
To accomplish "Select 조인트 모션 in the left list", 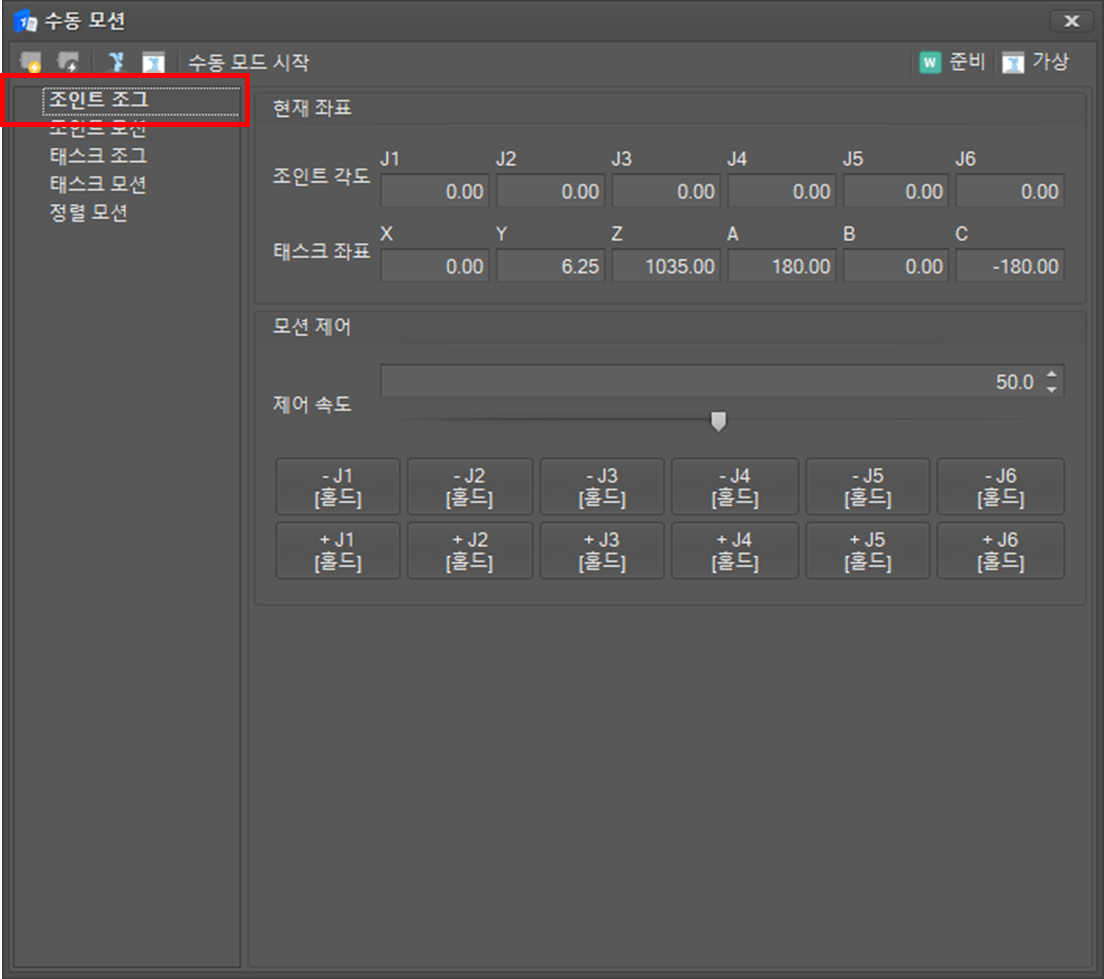I will [x=98, y=129].
